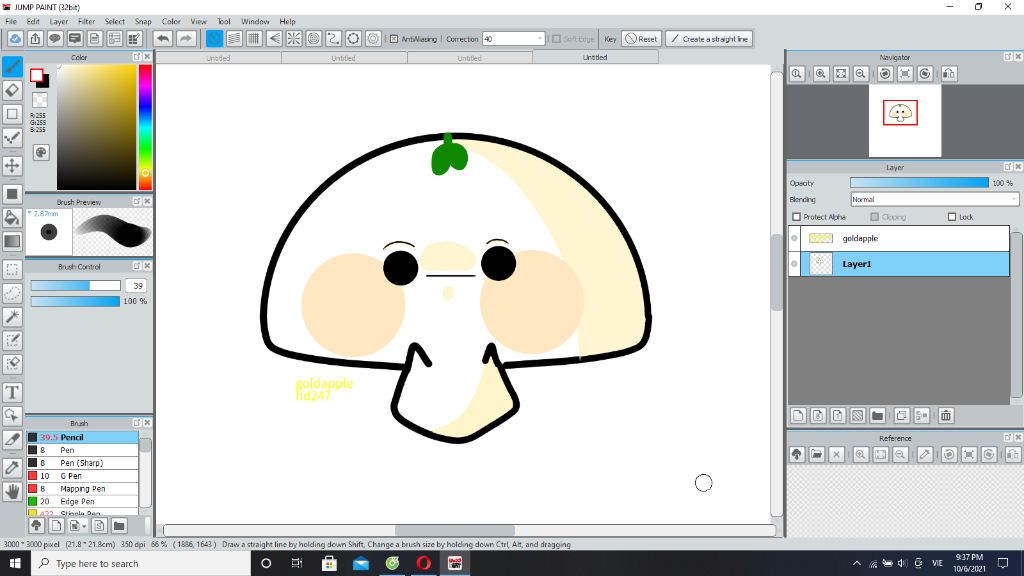Undock the Brush Control panel
The image size is (1024, 576).
tap(136, 266)
